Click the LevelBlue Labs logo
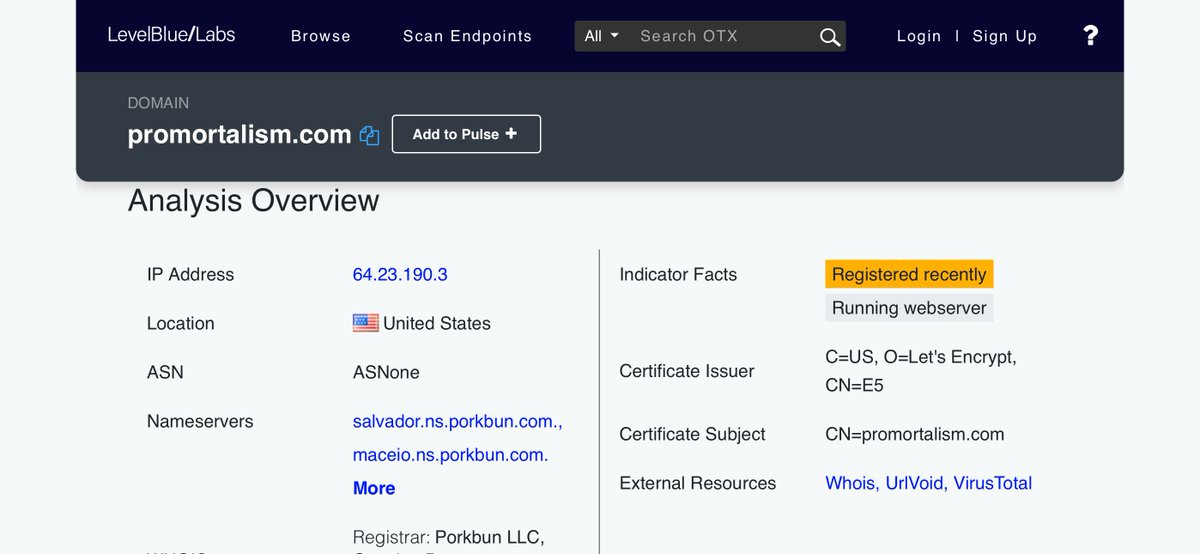The width and height of the screenshot is (1200, 554). [171, 35]
